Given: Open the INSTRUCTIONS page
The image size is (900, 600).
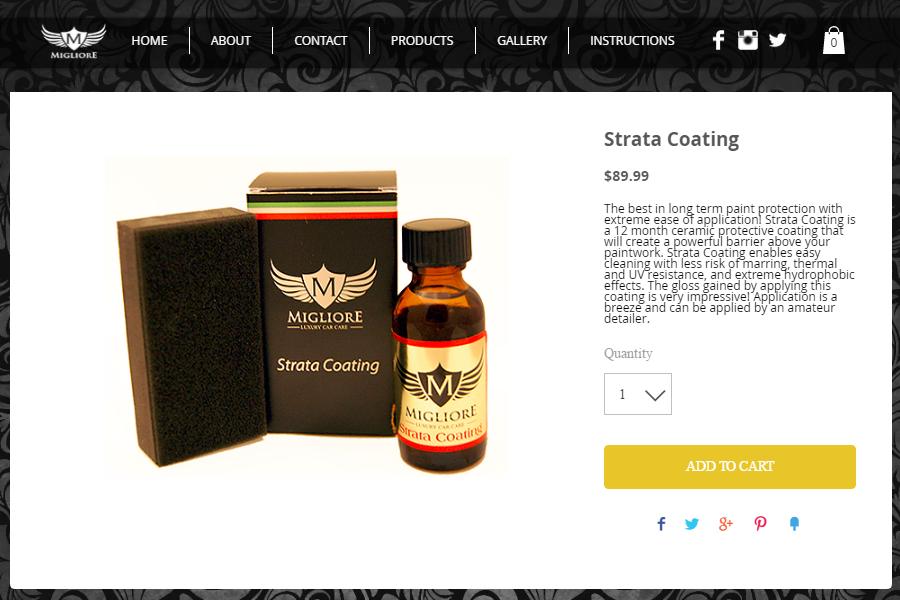Looking at the screenshot, I should coord(632,41).
